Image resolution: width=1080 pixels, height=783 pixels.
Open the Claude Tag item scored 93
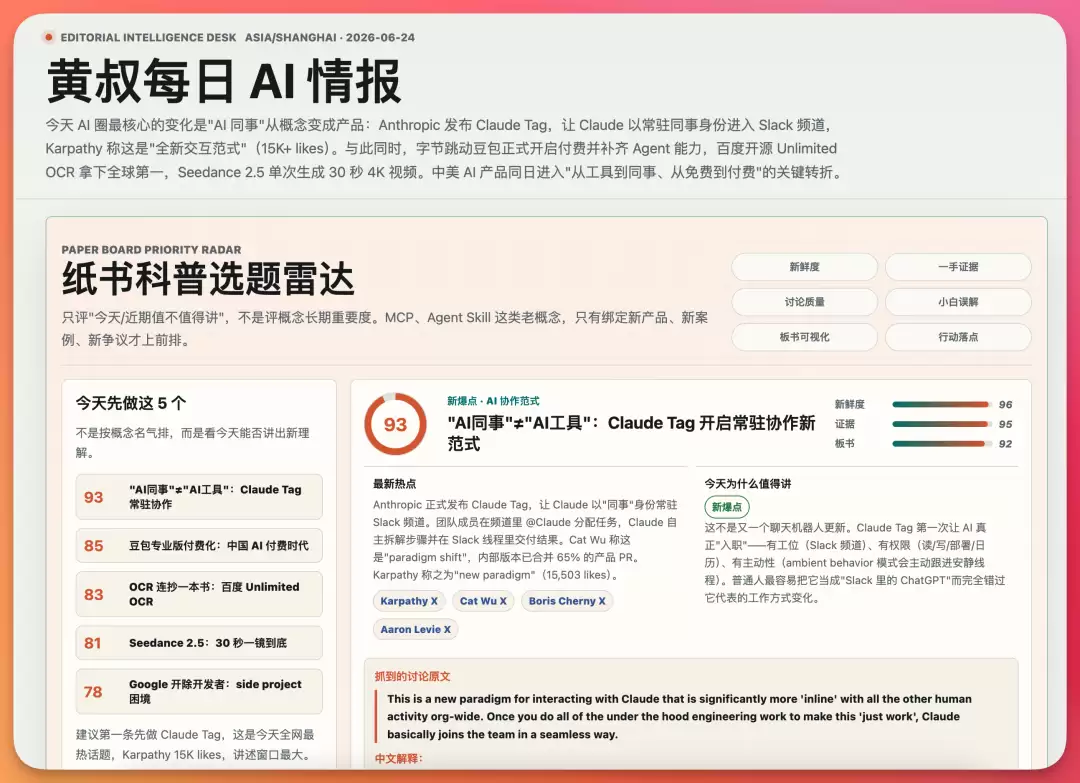(x=199, y=497)
